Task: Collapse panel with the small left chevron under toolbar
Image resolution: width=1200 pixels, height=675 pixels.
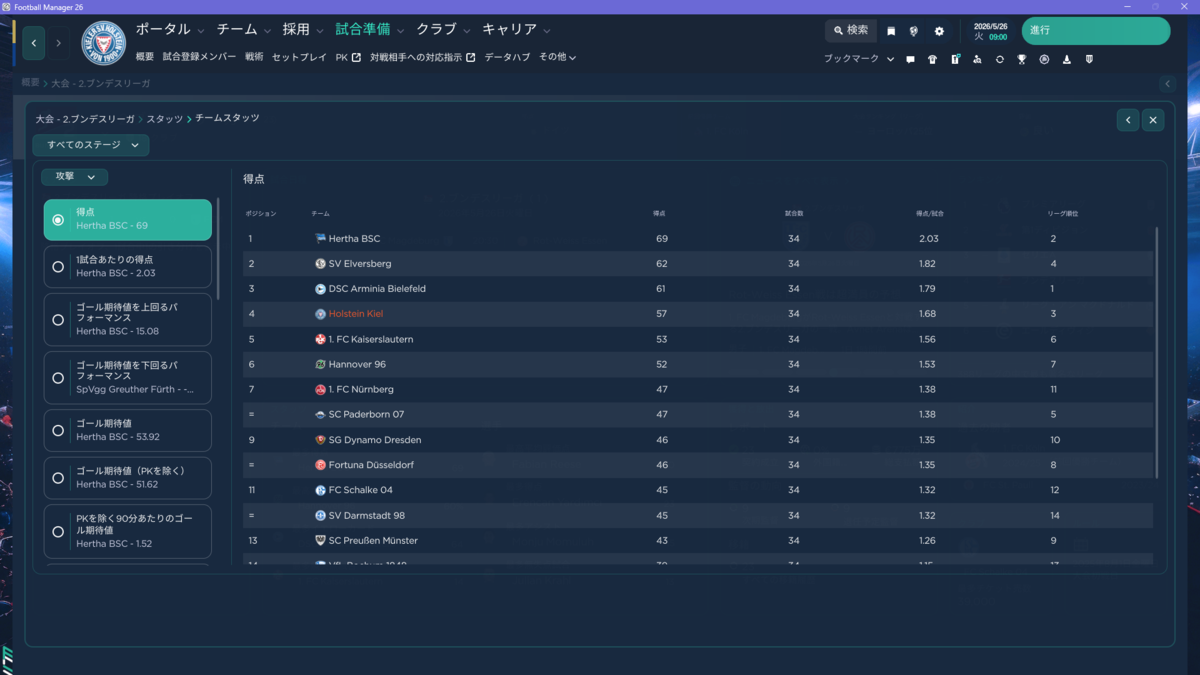Action: coord(1167,83)
